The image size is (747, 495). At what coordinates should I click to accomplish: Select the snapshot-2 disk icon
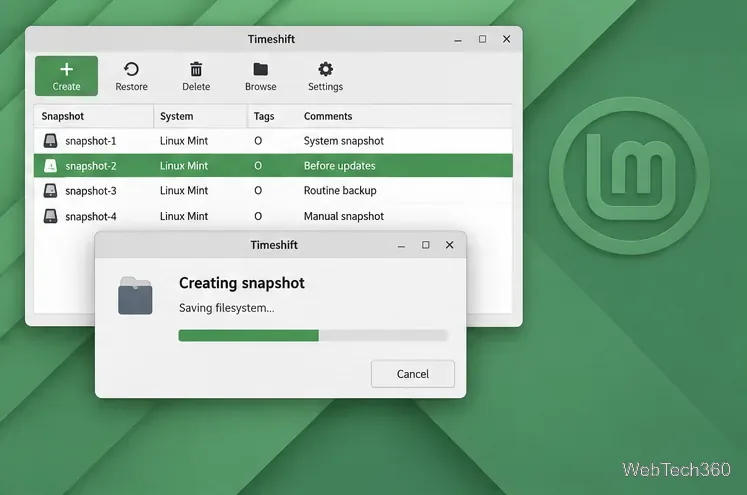click(x=50, y=166)
